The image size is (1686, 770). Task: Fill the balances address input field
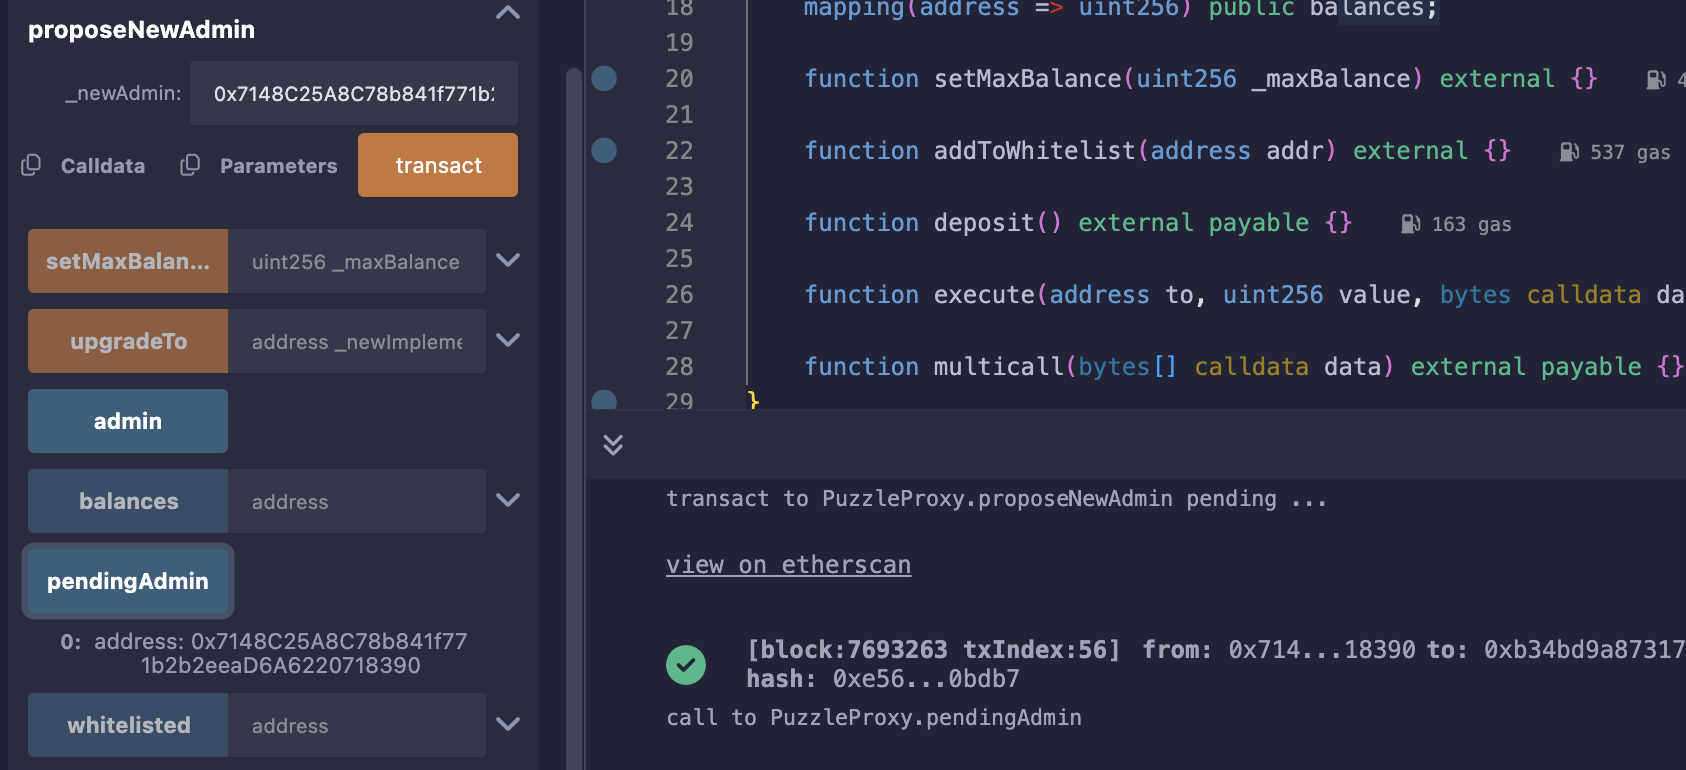point(357,501)
